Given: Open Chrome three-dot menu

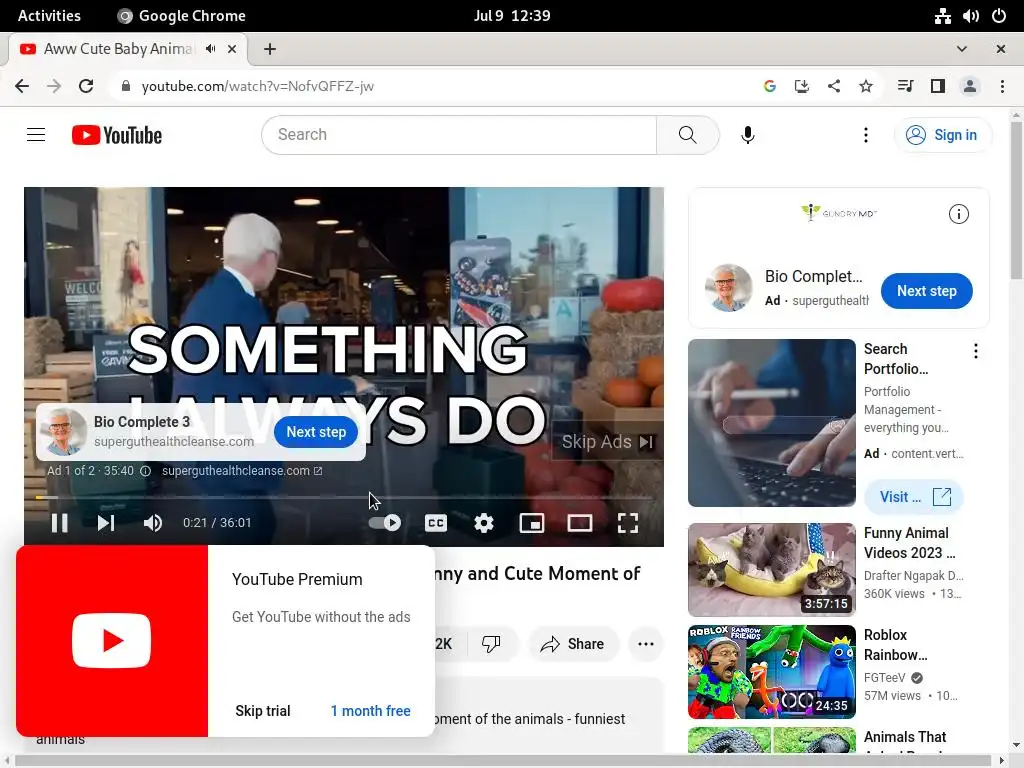Looking at the screenshot, I should pos(1002,86).
